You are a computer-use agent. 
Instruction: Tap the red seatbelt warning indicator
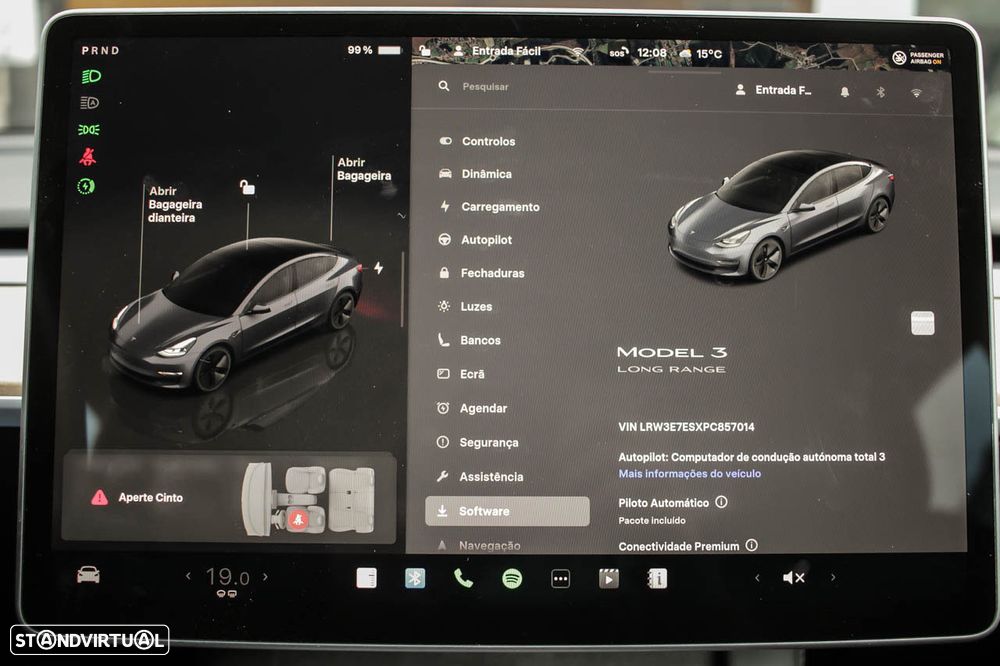(87, 157)
